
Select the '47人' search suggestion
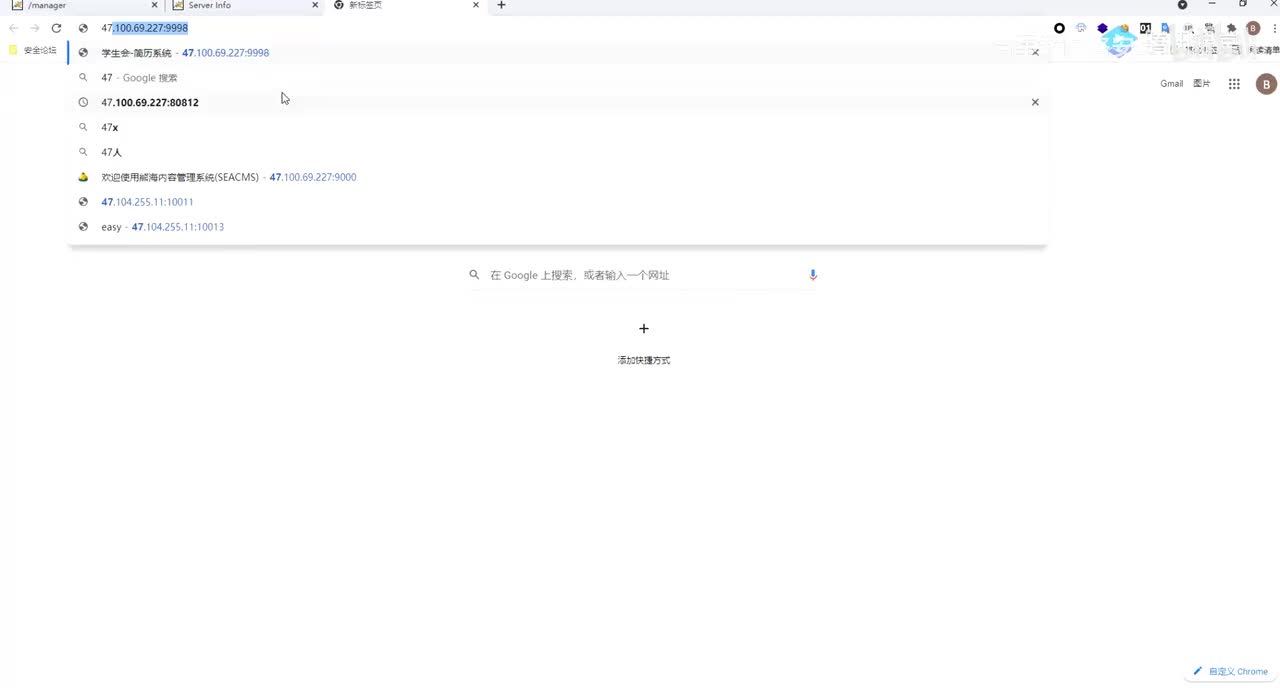coord(557,152)
